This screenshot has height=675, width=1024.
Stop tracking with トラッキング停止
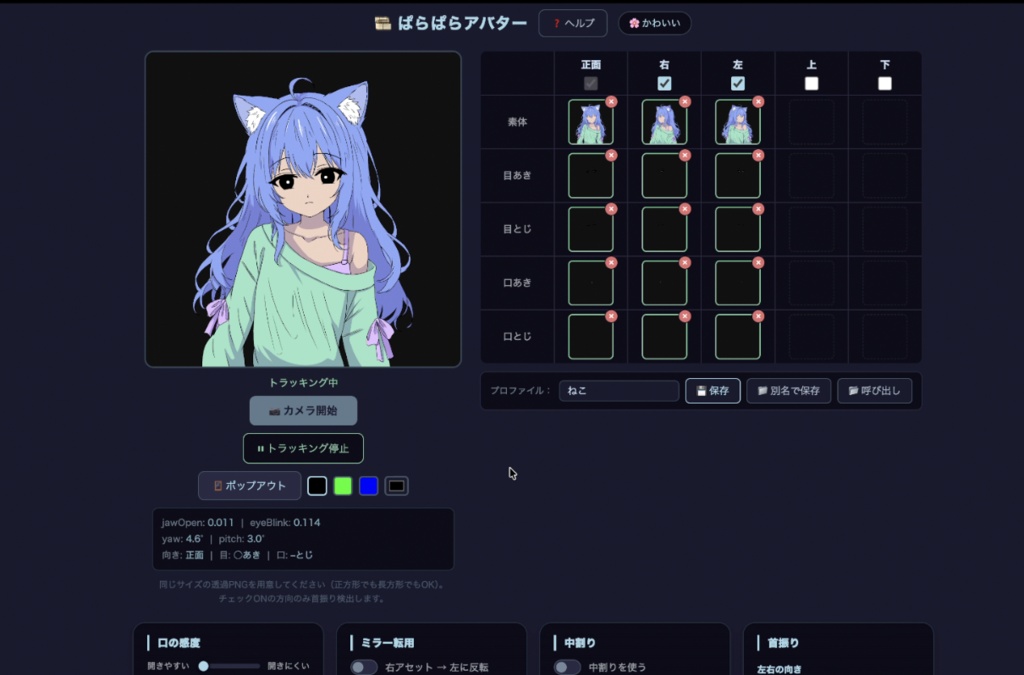point(303,448)
